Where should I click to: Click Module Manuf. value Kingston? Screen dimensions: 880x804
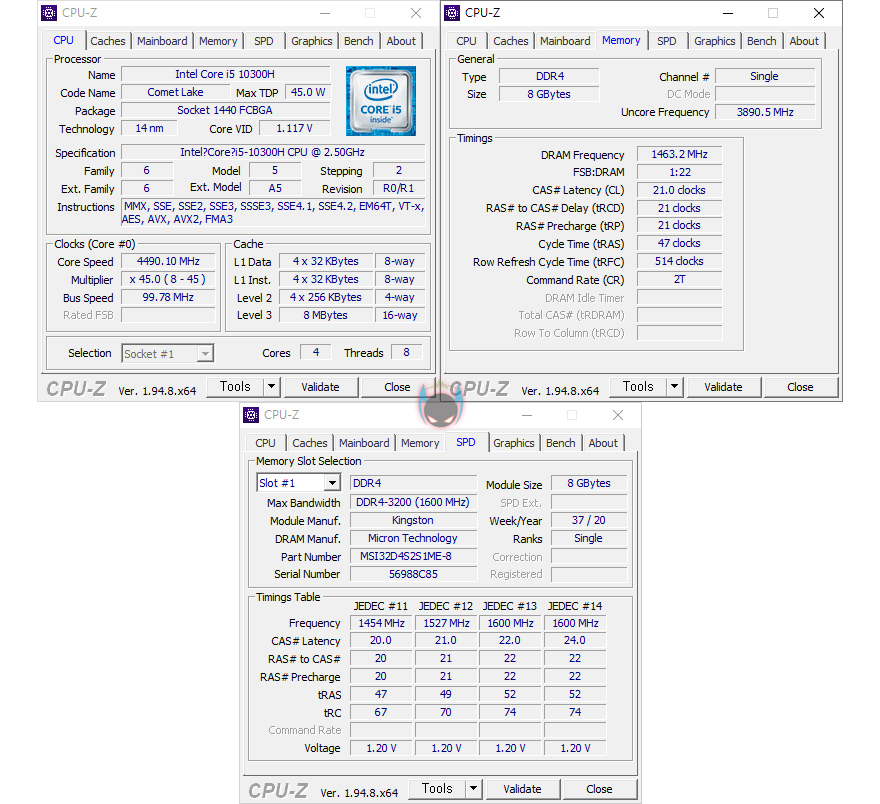tap(414, 521)
